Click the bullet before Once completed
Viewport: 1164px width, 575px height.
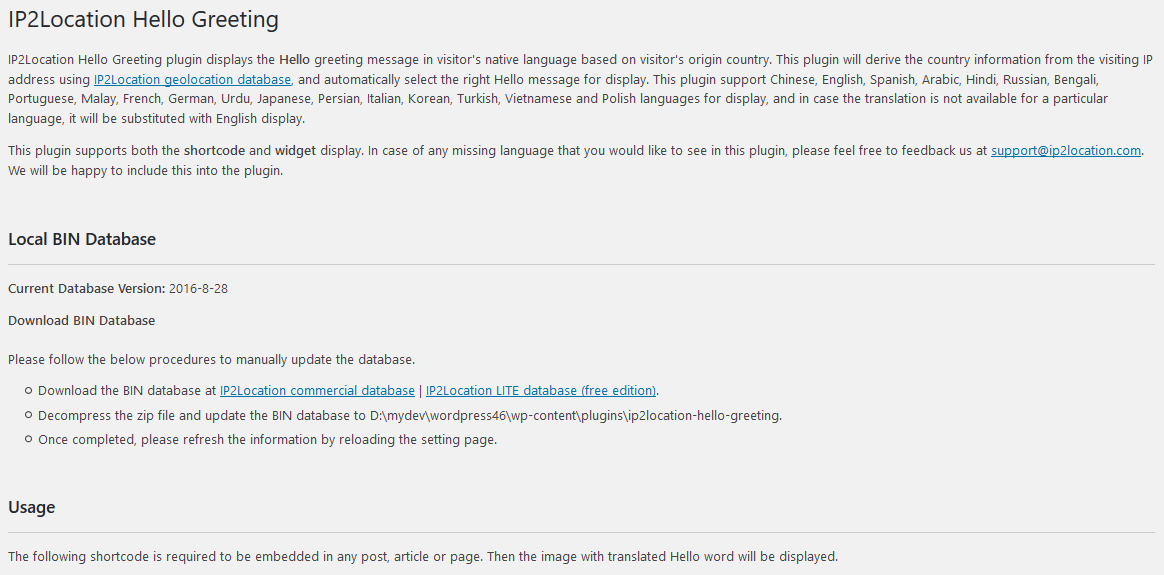tap(28, 439)
